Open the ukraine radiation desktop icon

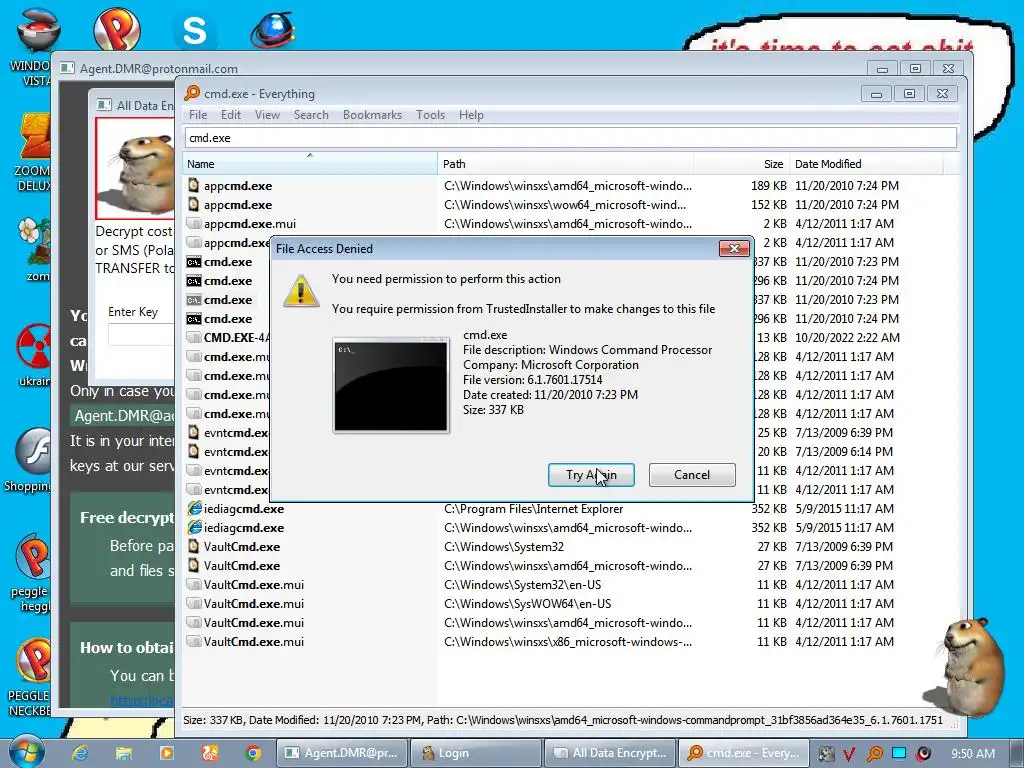34,346
